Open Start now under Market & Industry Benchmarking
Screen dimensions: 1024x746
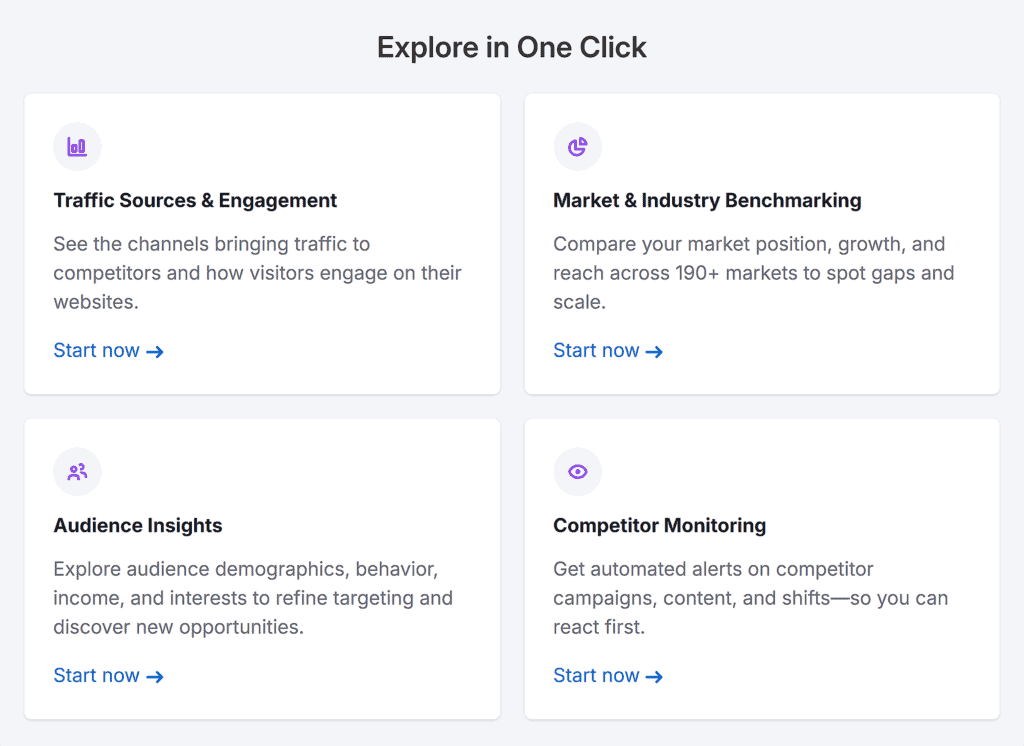595,350
